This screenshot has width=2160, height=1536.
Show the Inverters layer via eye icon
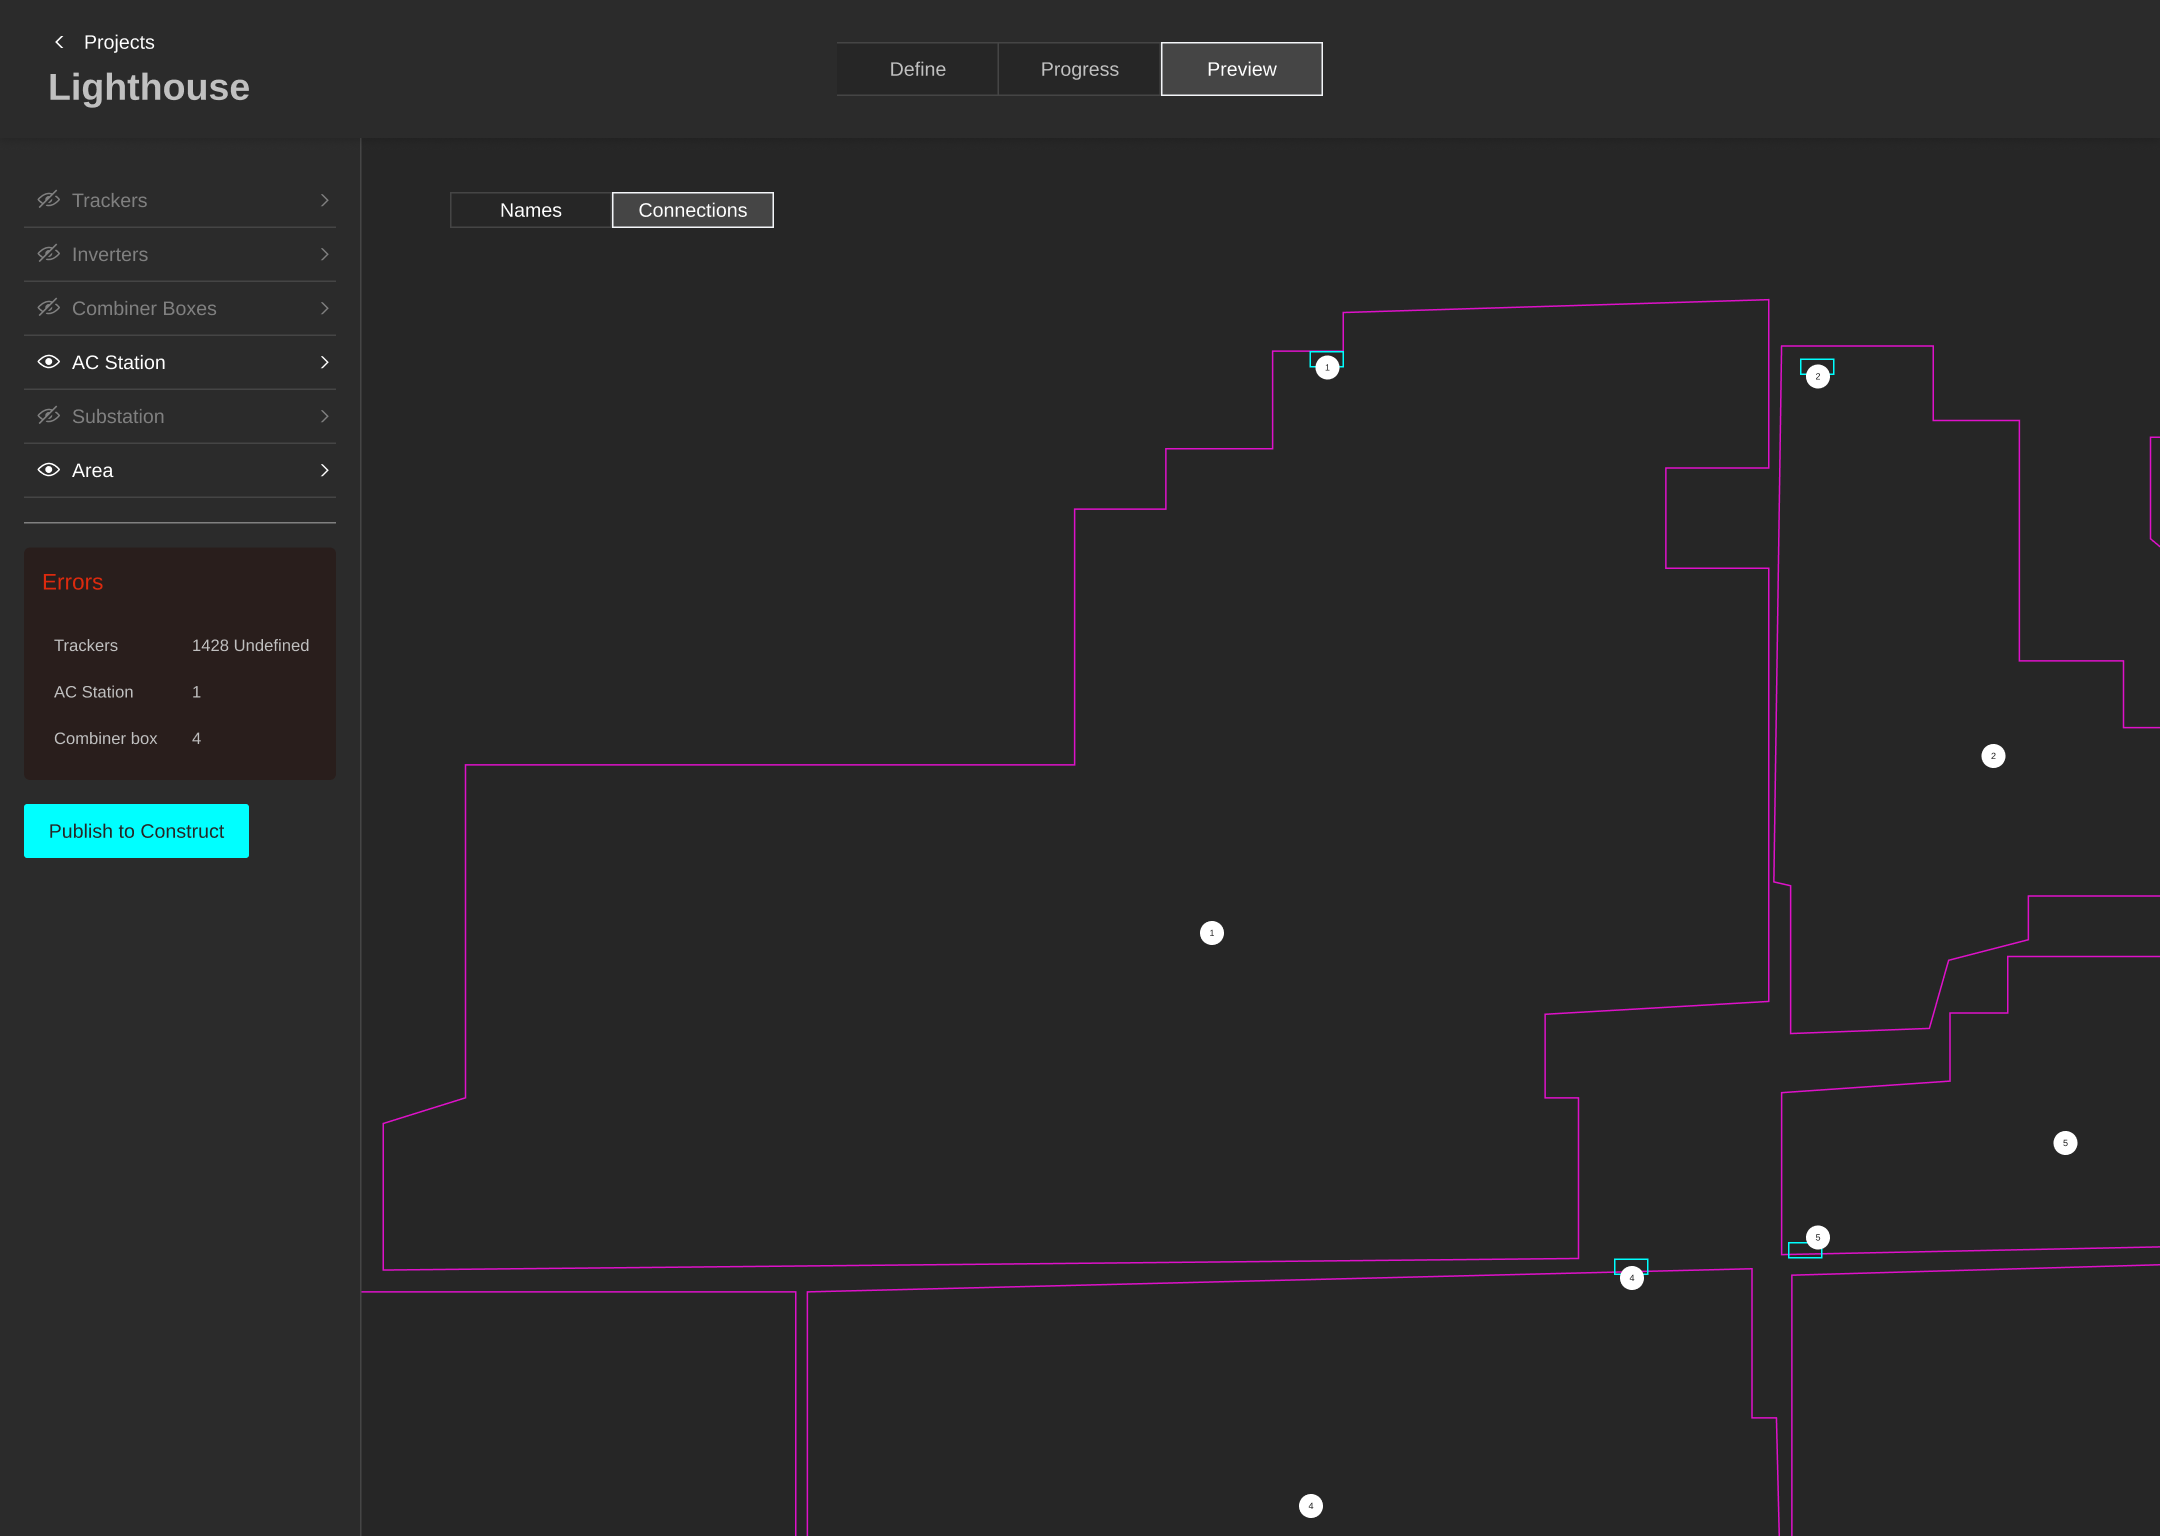click(x=48, y=254)
